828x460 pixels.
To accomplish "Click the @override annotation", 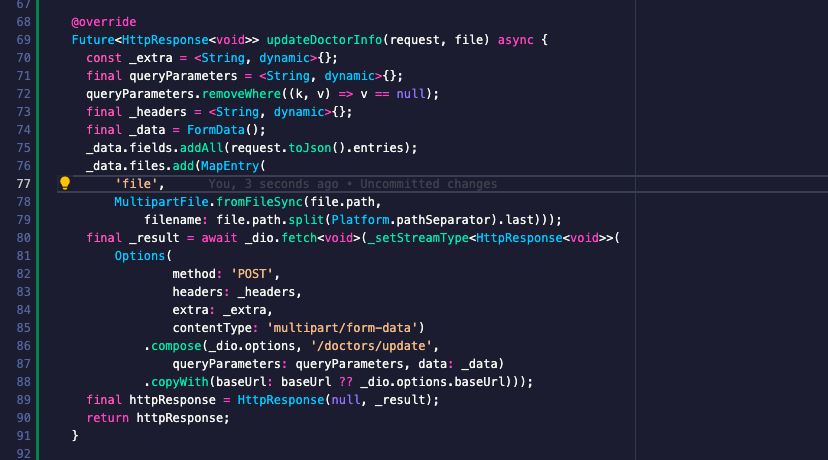I will 104,22.
